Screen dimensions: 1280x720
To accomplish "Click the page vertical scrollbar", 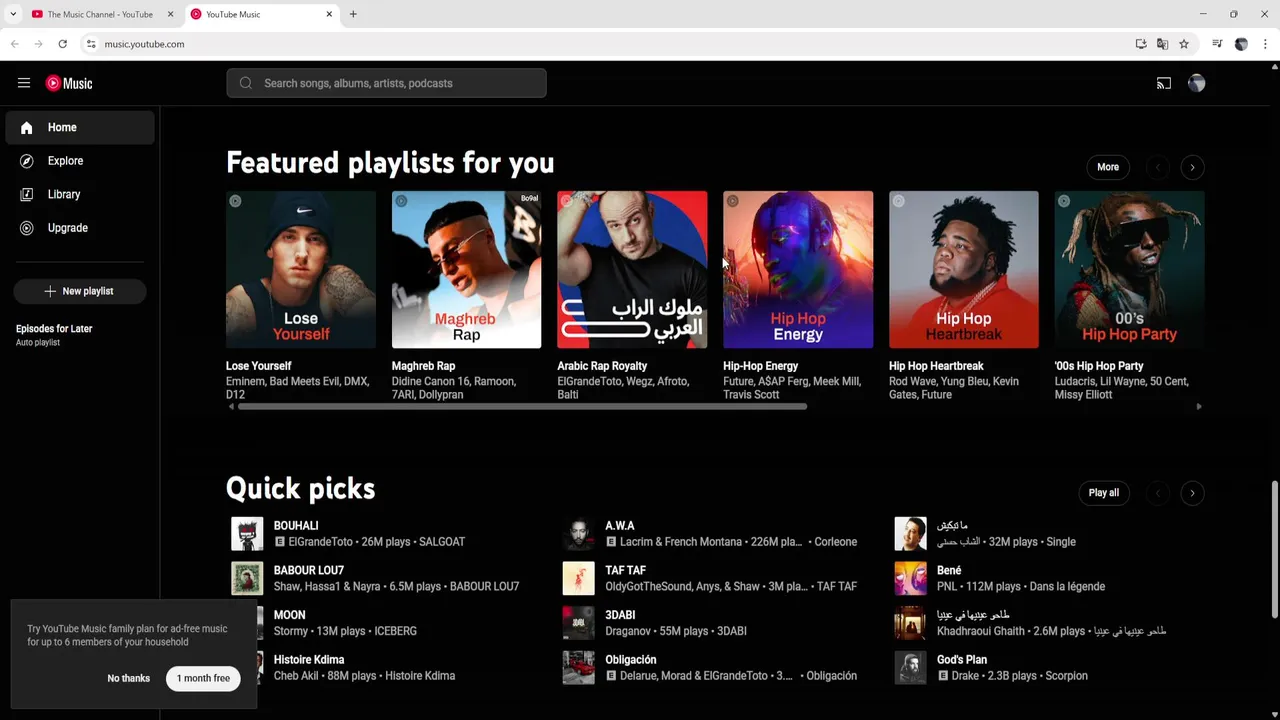I will point(1274,549).
